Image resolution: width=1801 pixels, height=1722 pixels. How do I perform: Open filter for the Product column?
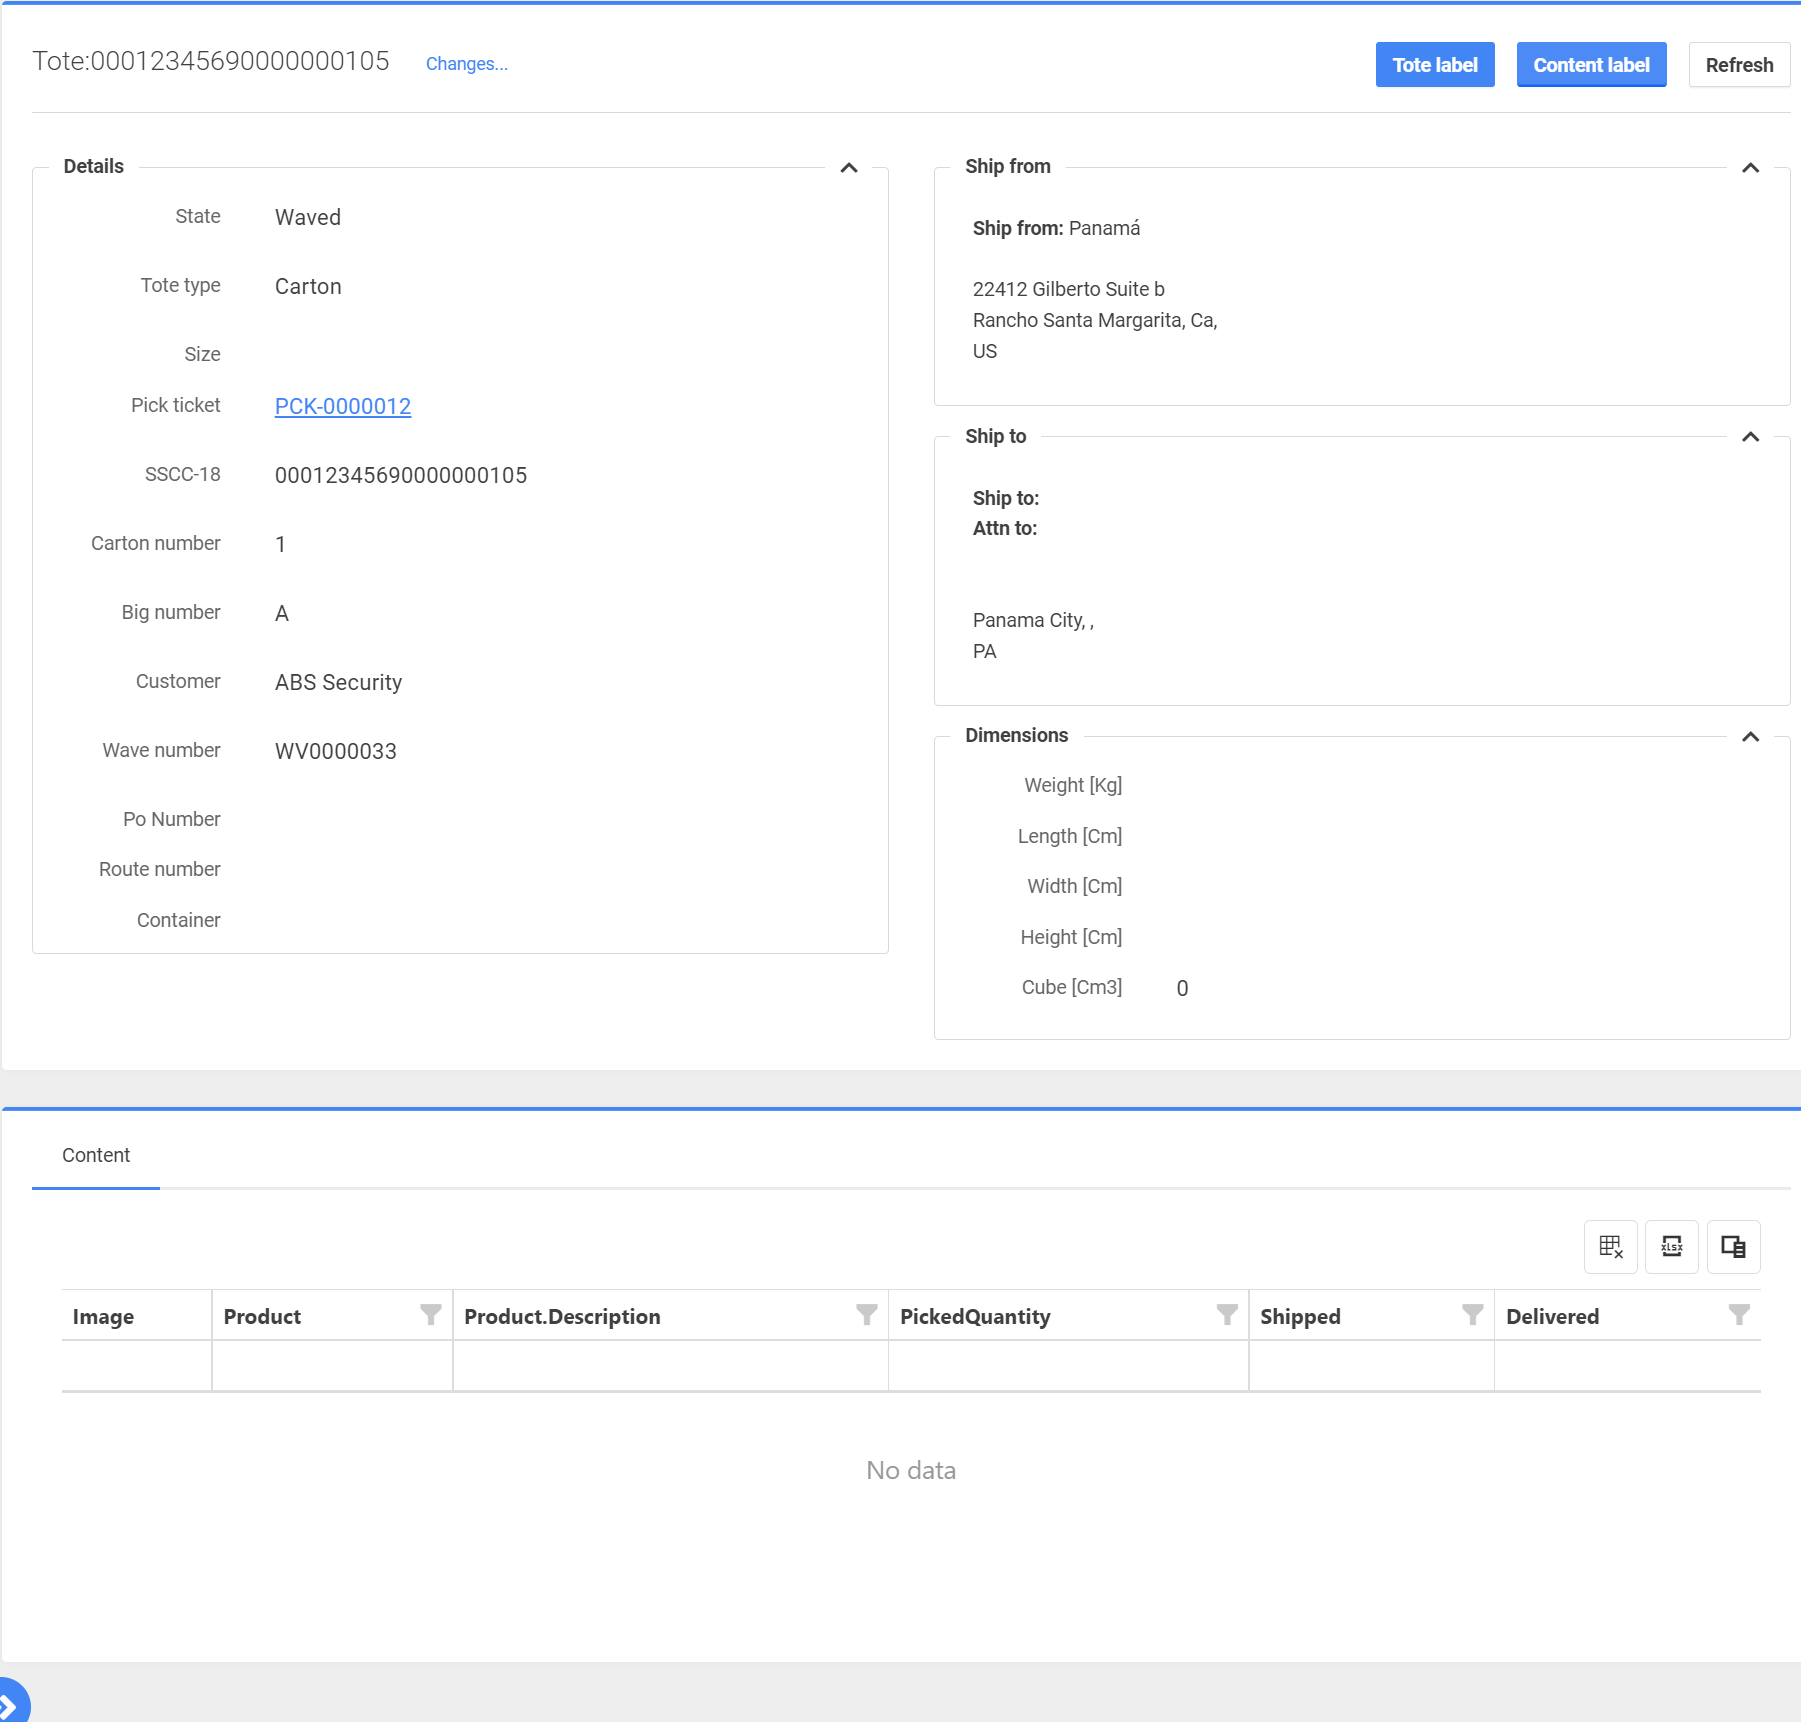[x=430, y=1315]
